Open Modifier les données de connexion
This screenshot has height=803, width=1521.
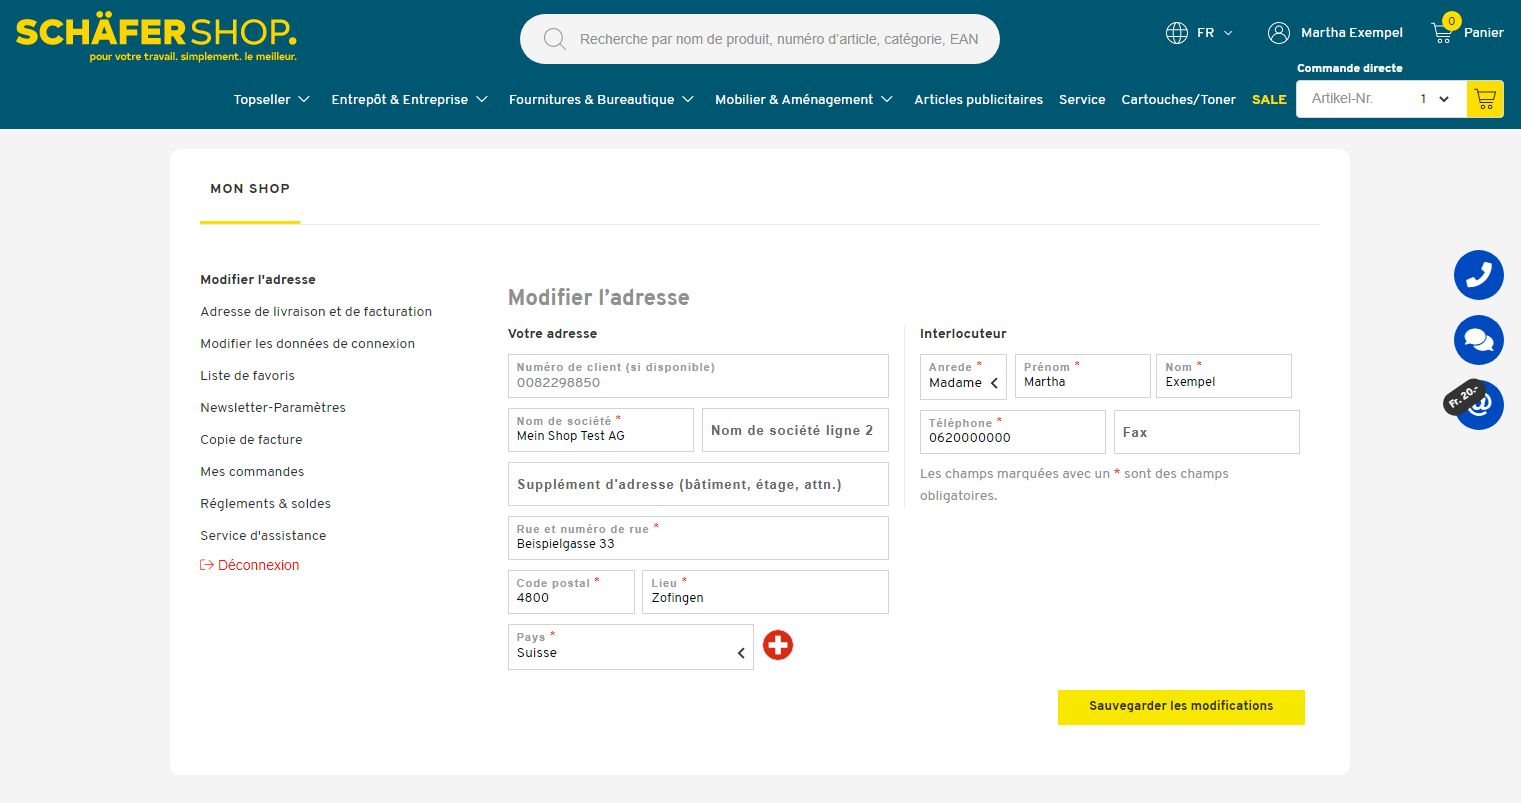point(307,343)
